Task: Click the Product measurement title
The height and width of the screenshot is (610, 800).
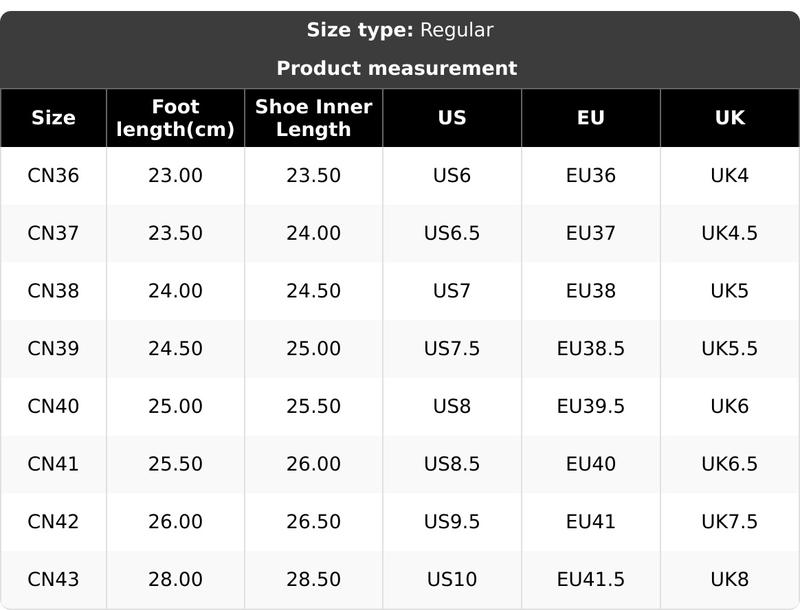Action: [x=397, y=68]
